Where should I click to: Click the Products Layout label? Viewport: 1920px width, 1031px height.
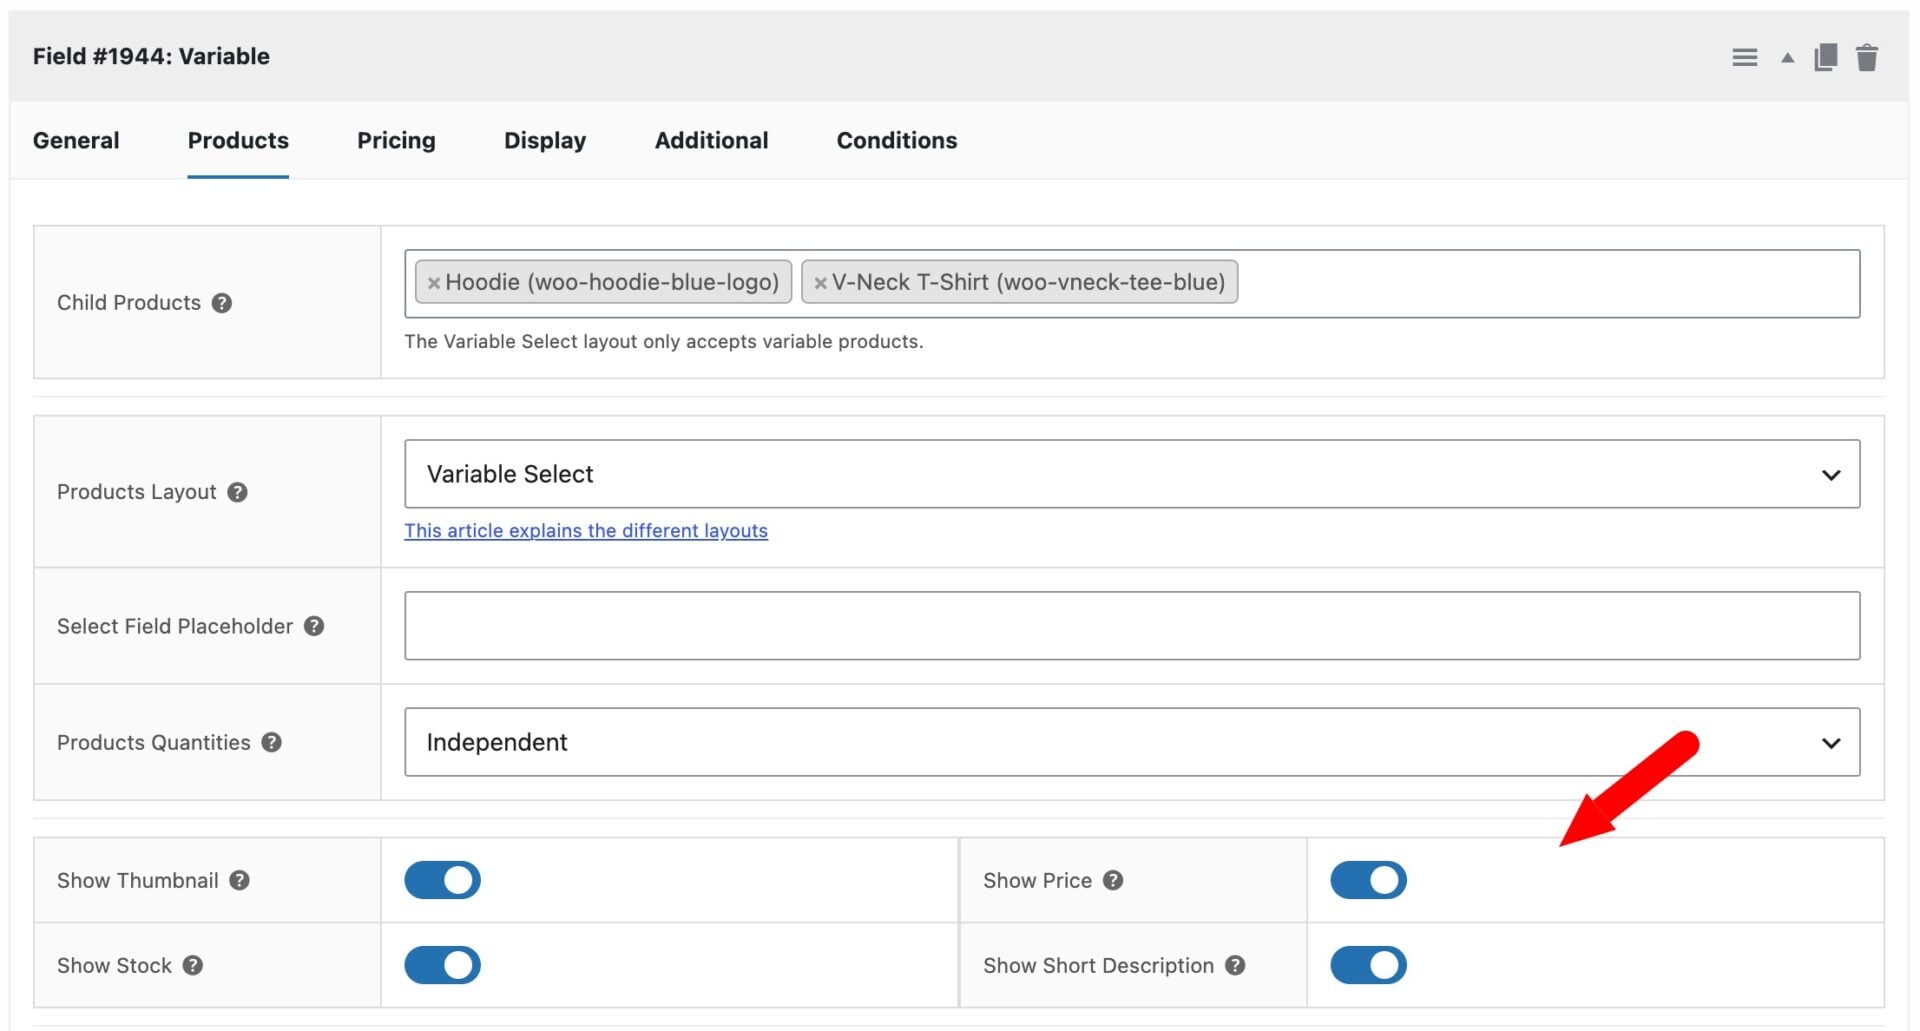coord(136,492)
